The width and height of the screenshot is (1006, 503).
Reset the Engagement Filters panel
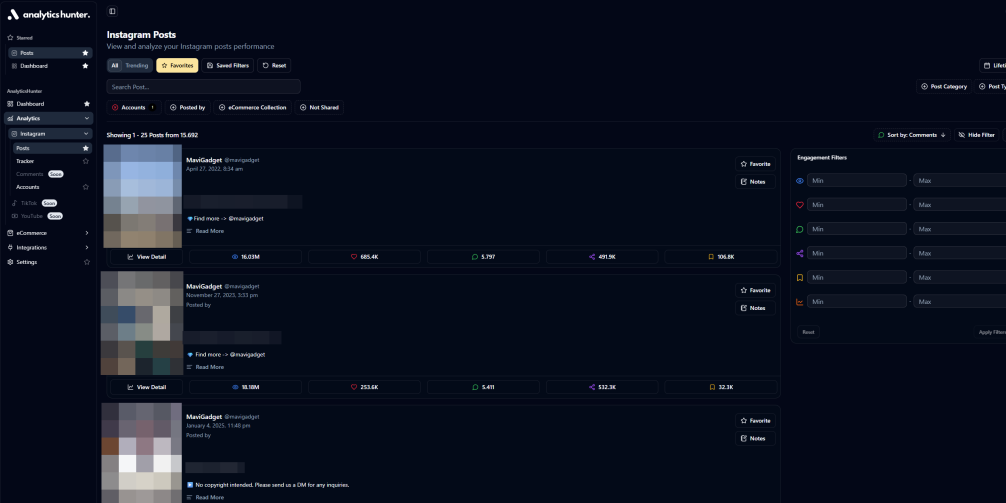tap(808, 332)
